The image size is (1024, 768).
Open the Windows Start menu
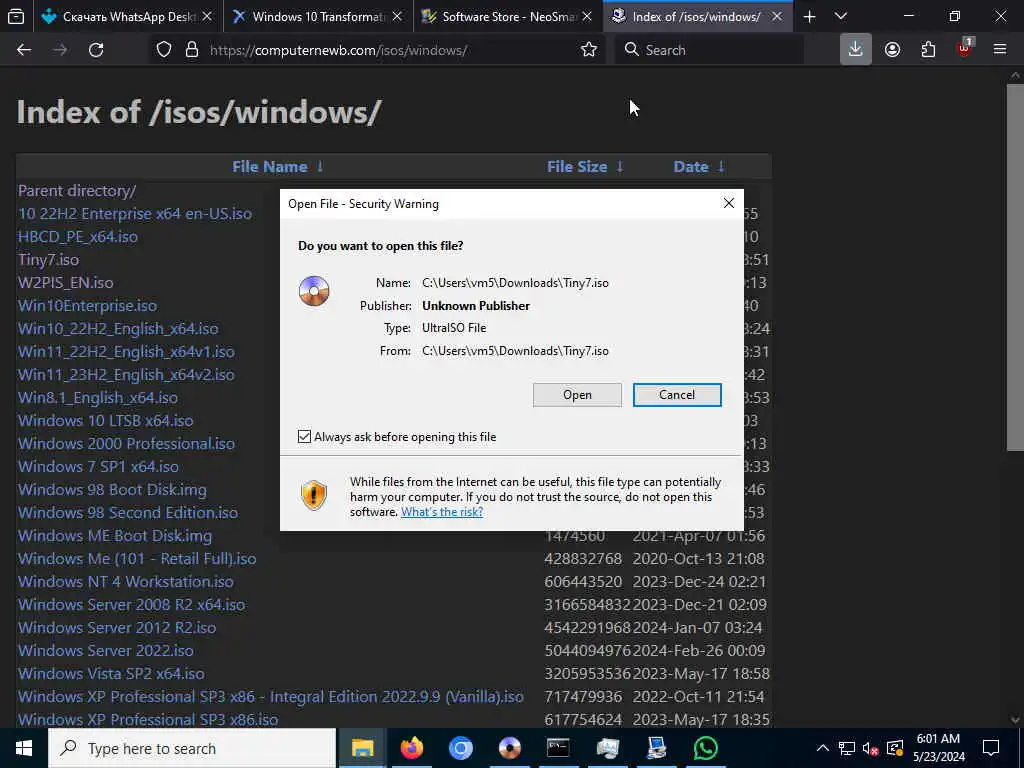click(x=24, y=748)
